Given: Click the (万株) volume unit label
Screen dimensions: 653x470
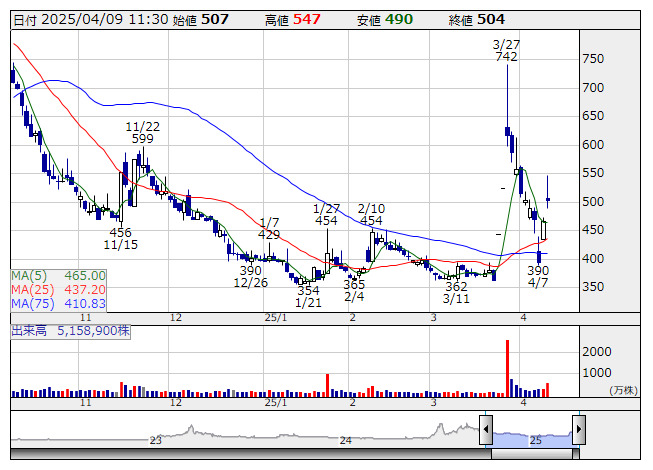Looking at the screenshot, I should [x=623, y=390].
